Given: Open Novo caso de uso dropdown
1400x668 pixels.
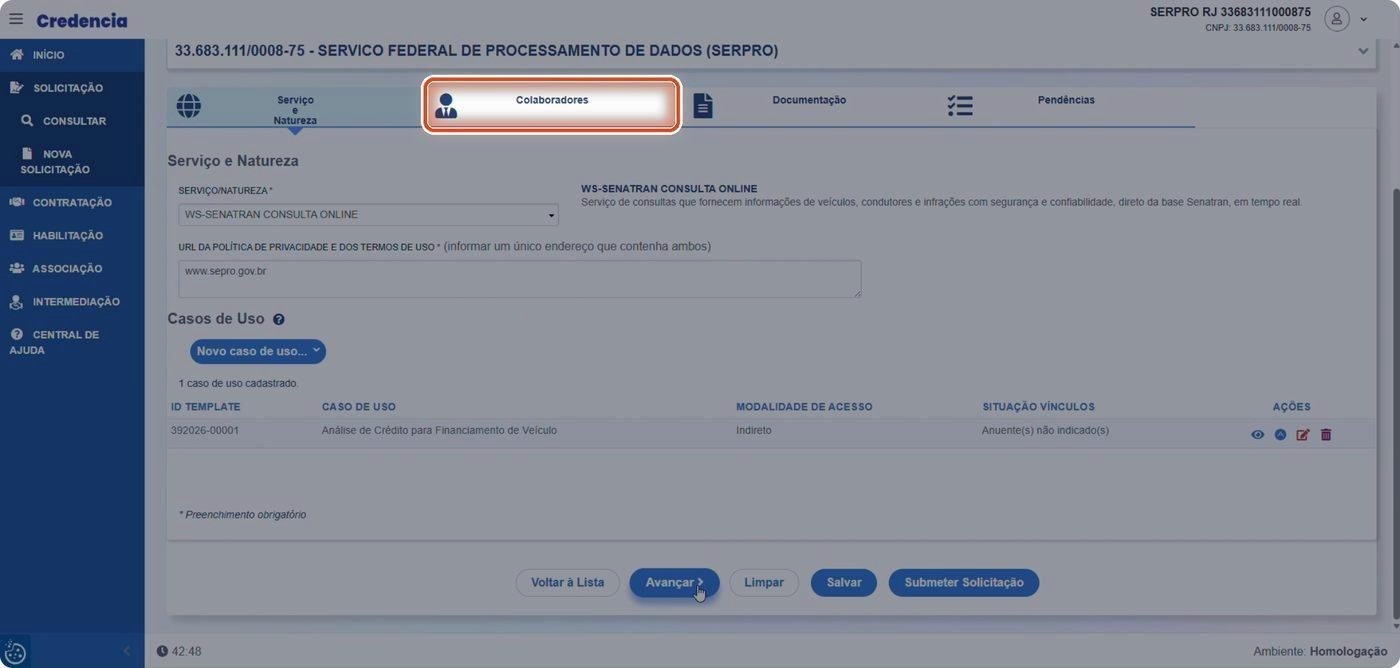Looking at the screenshot, I should [x=258, y=351].
